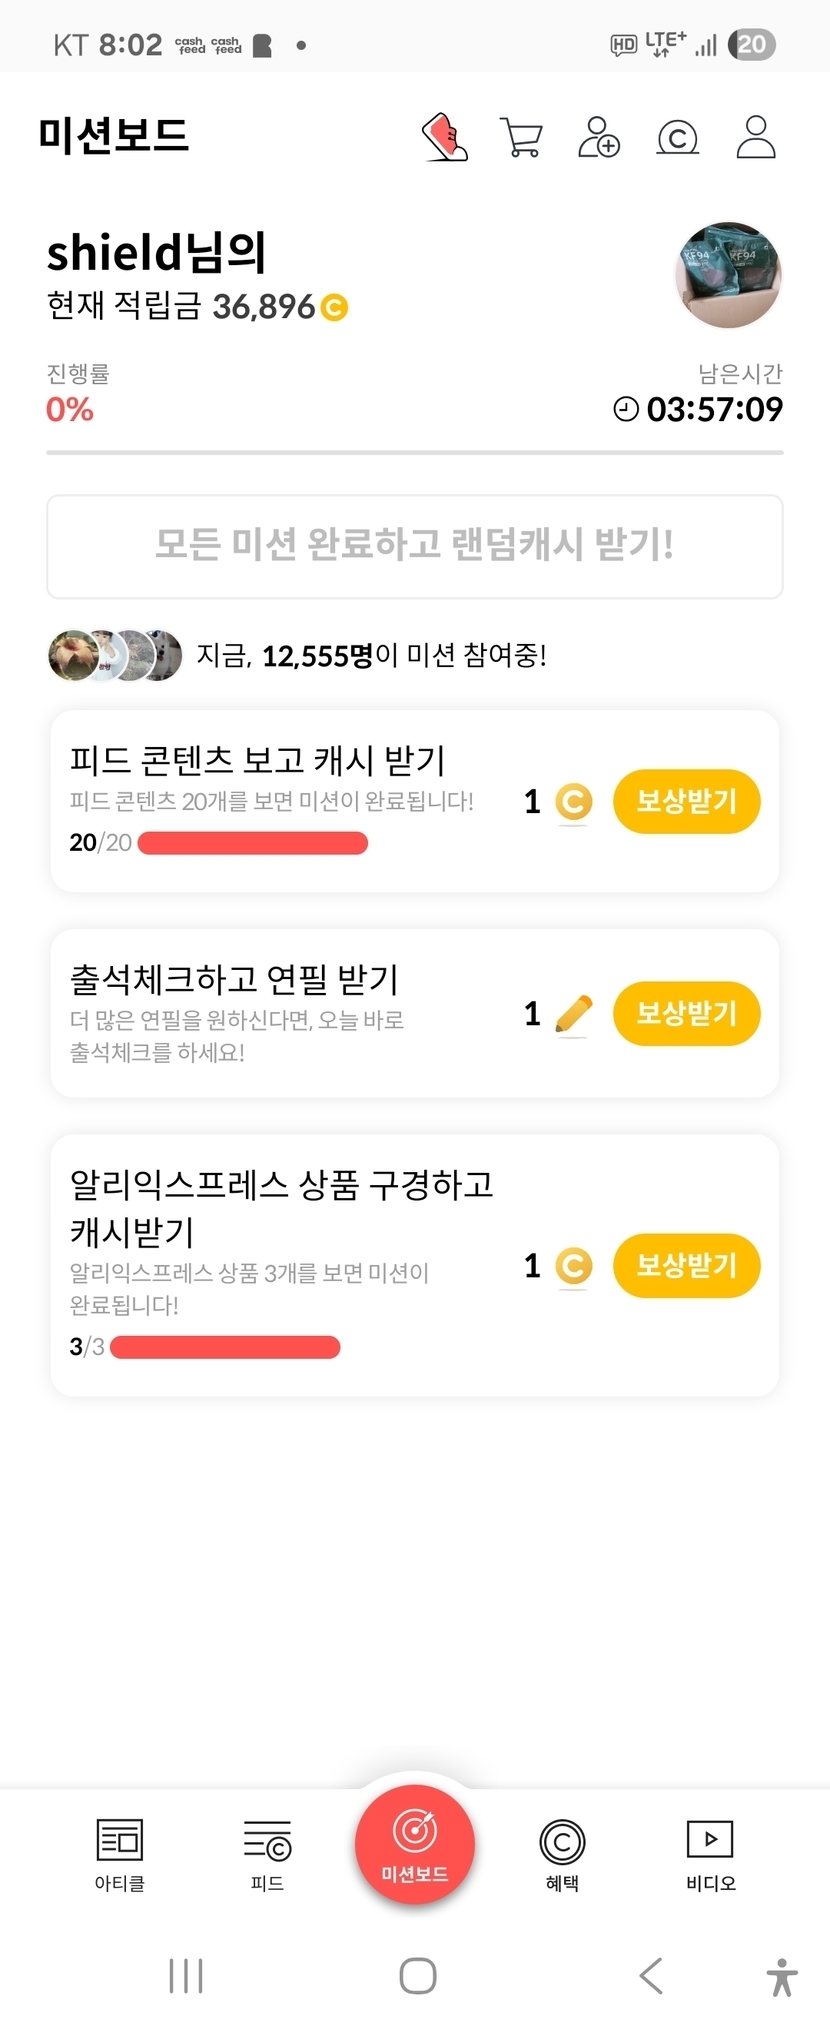
Task: Claim reward for 알리익스프레스 mission
Action: pyautogui.click(x=686, y=1266)
